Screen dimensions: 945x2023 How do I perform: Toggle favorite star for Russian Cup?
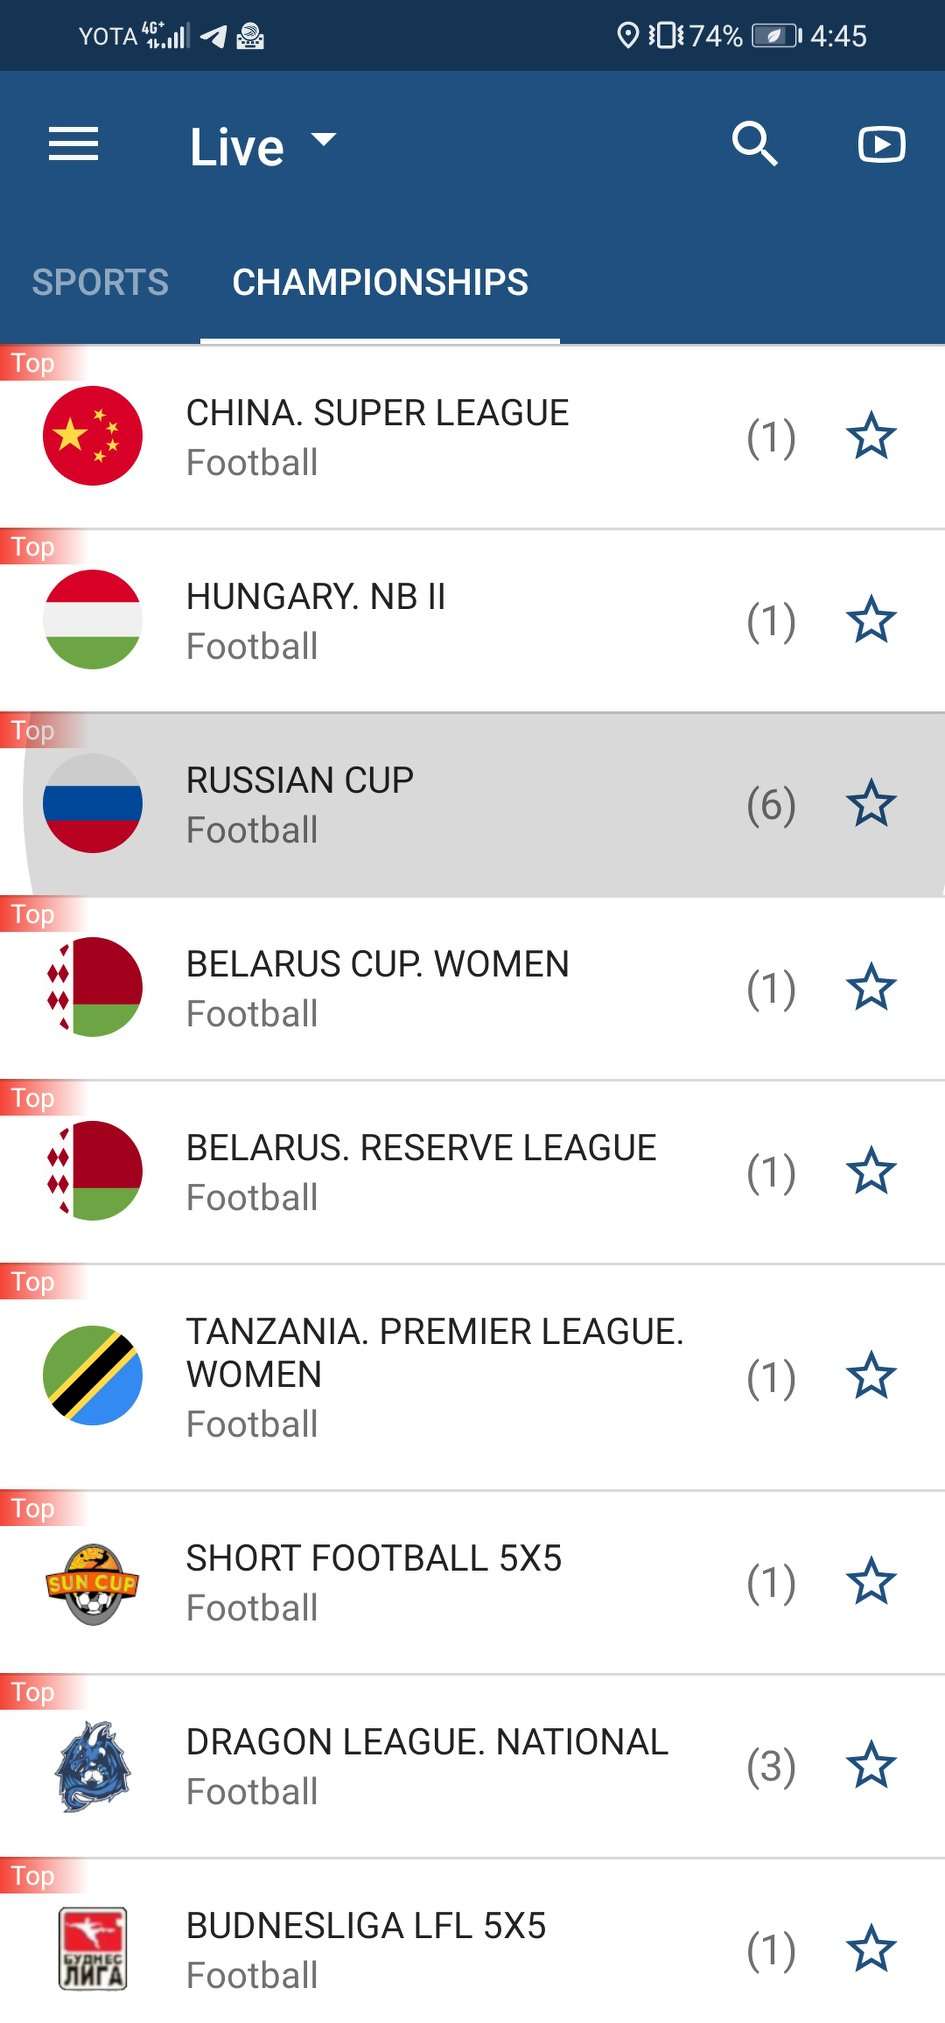pyautogui.click(x=871, y=804)
